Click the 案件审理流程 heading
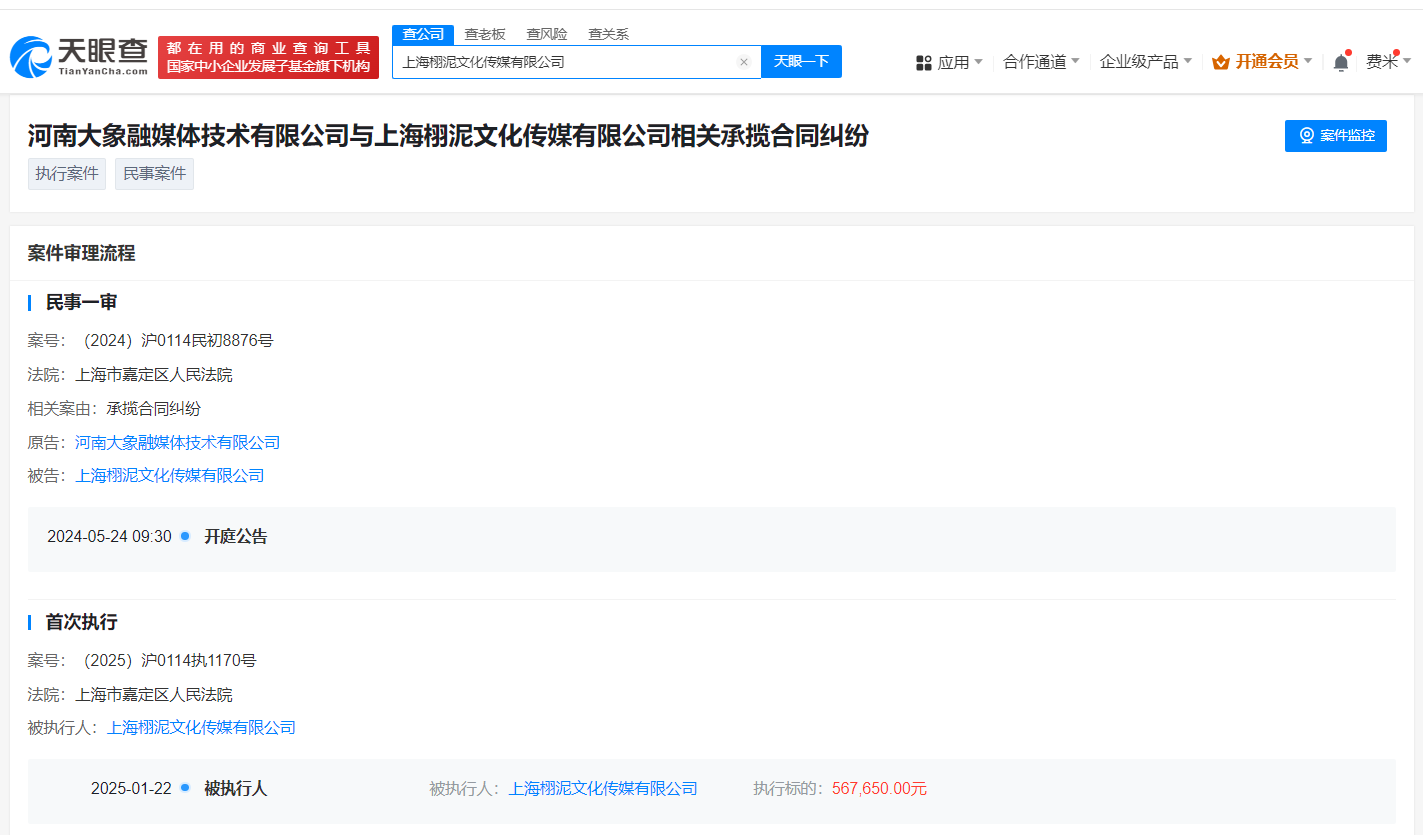 coord(82,254)
